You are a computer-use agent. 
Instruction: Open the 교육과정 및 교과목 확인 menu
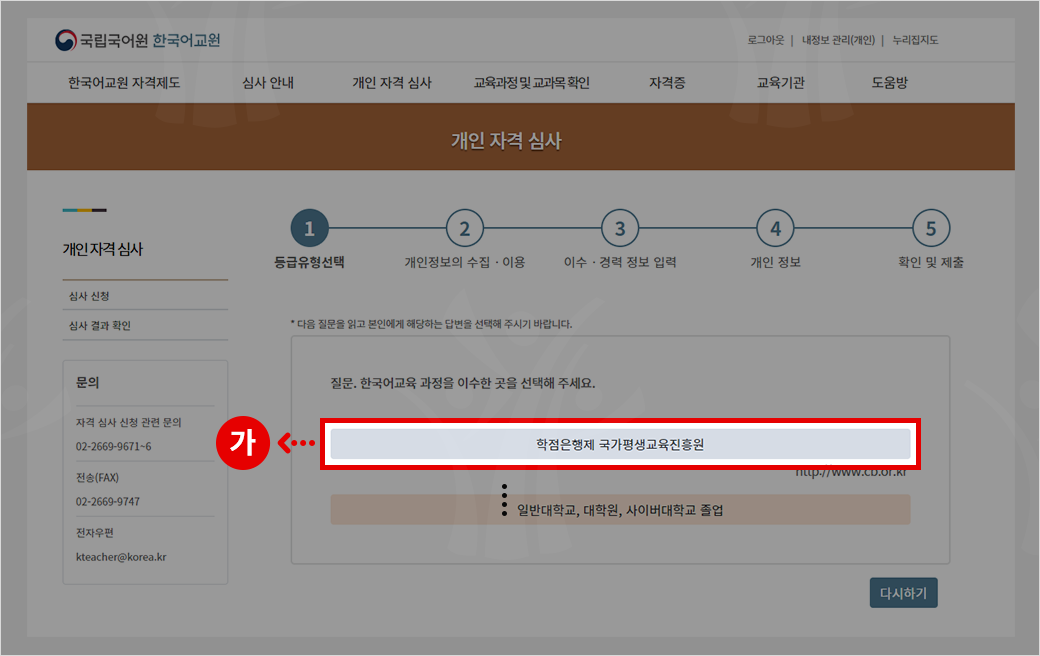coord(531,83)
